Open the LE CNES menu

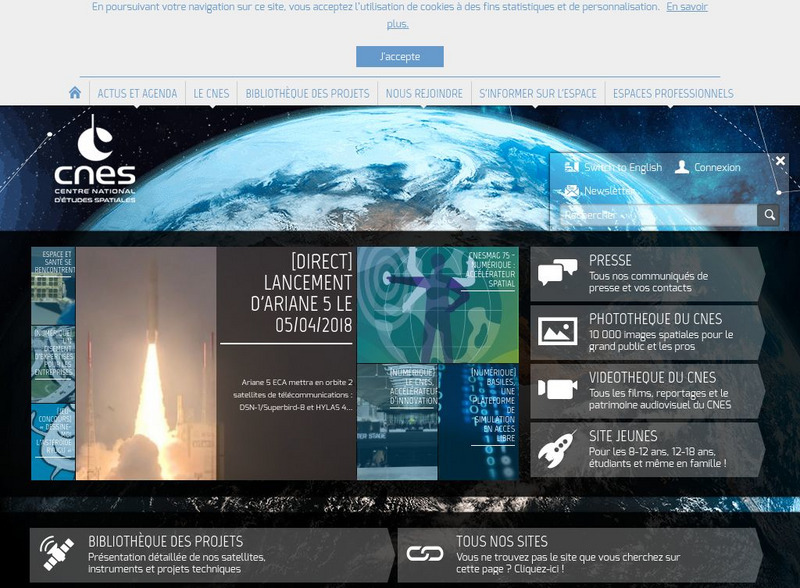pyautogui.click(x=211, y=93)
